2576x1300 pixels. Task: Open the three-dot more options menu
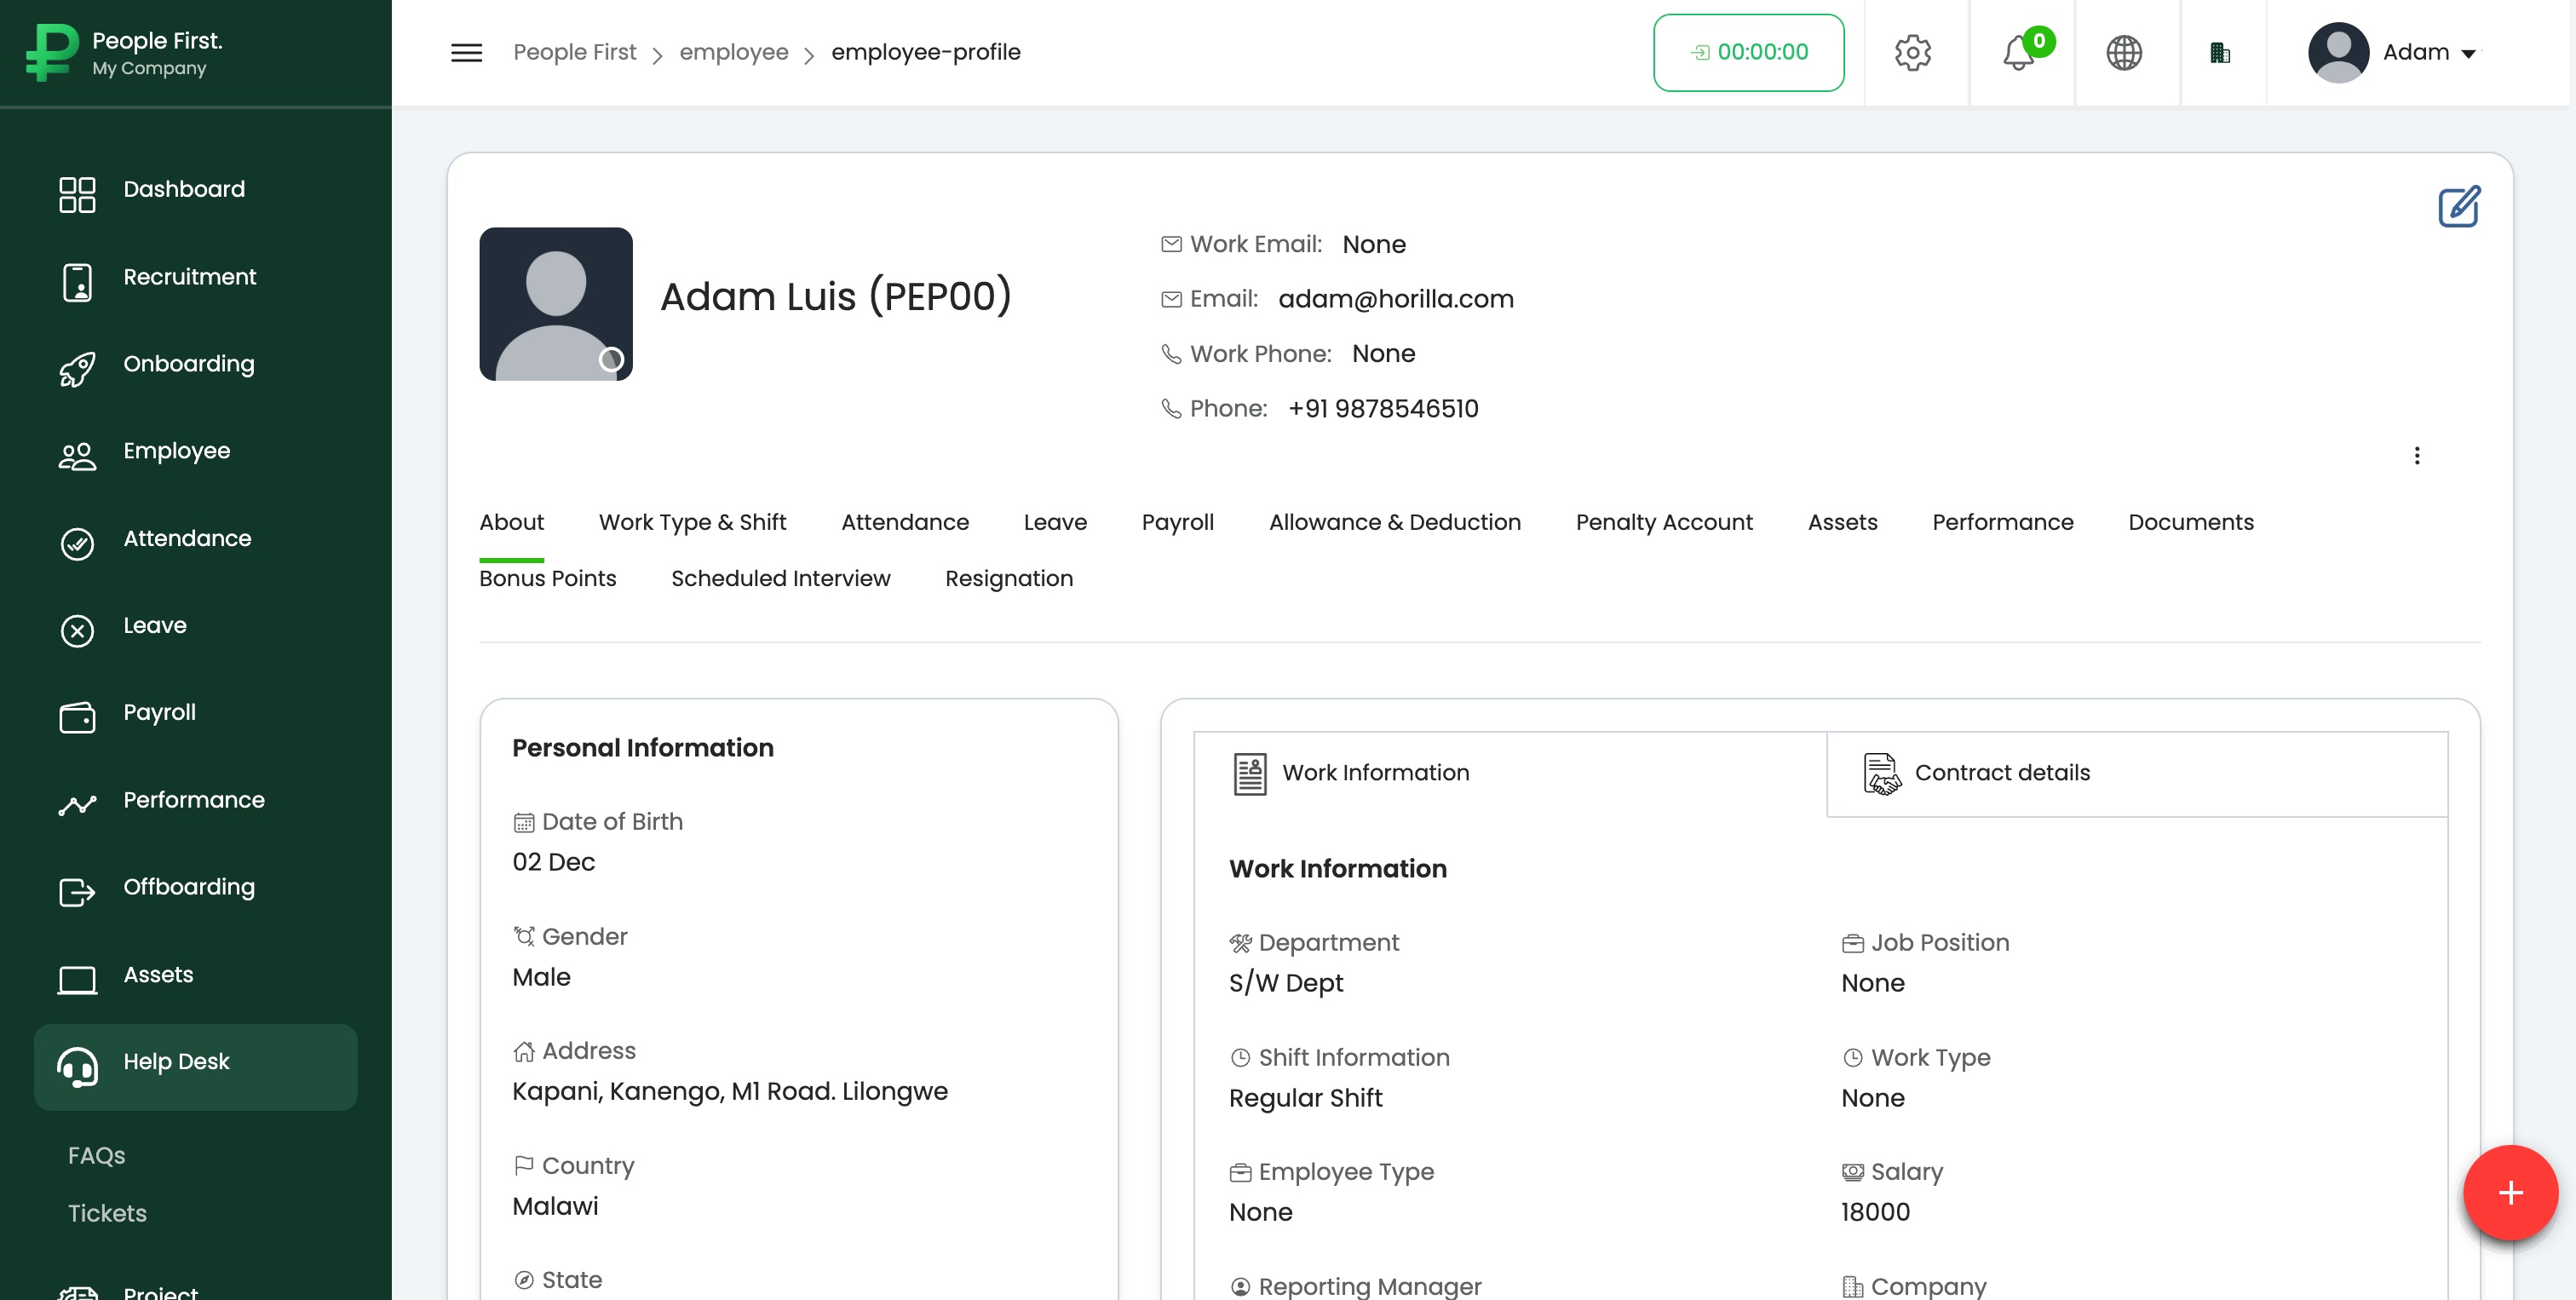click(2417, 456)
